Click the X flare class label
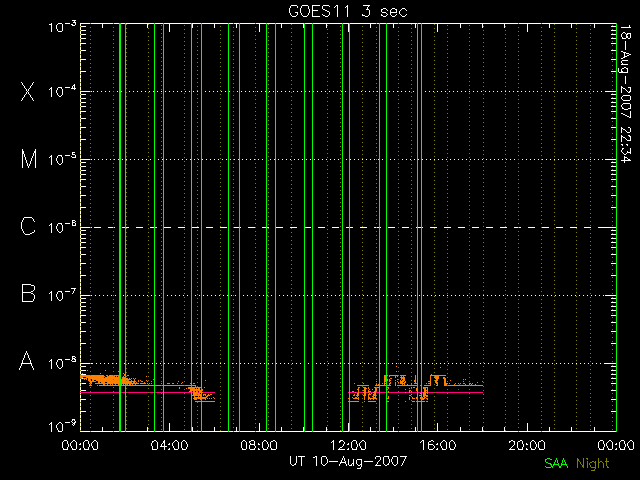640x480 pixels. 28,91
